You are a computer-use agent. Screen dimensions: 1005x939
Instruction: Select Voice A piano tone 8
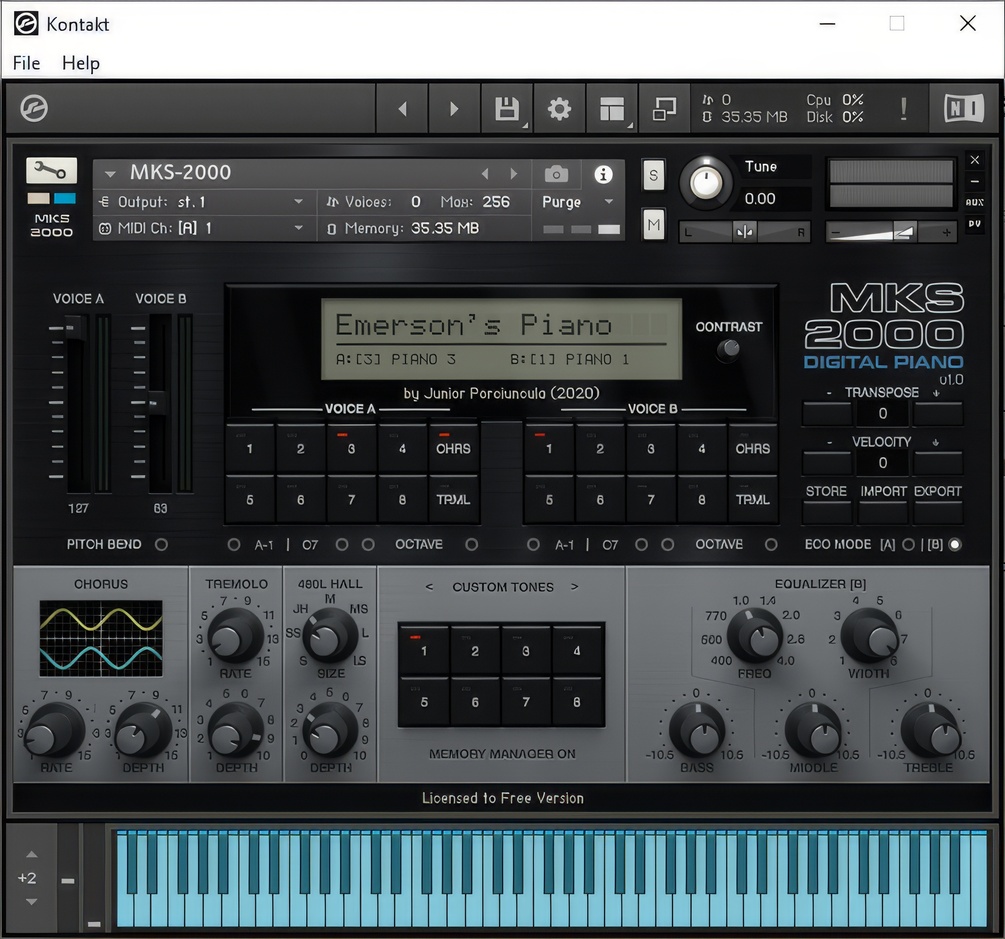(402, 499)
